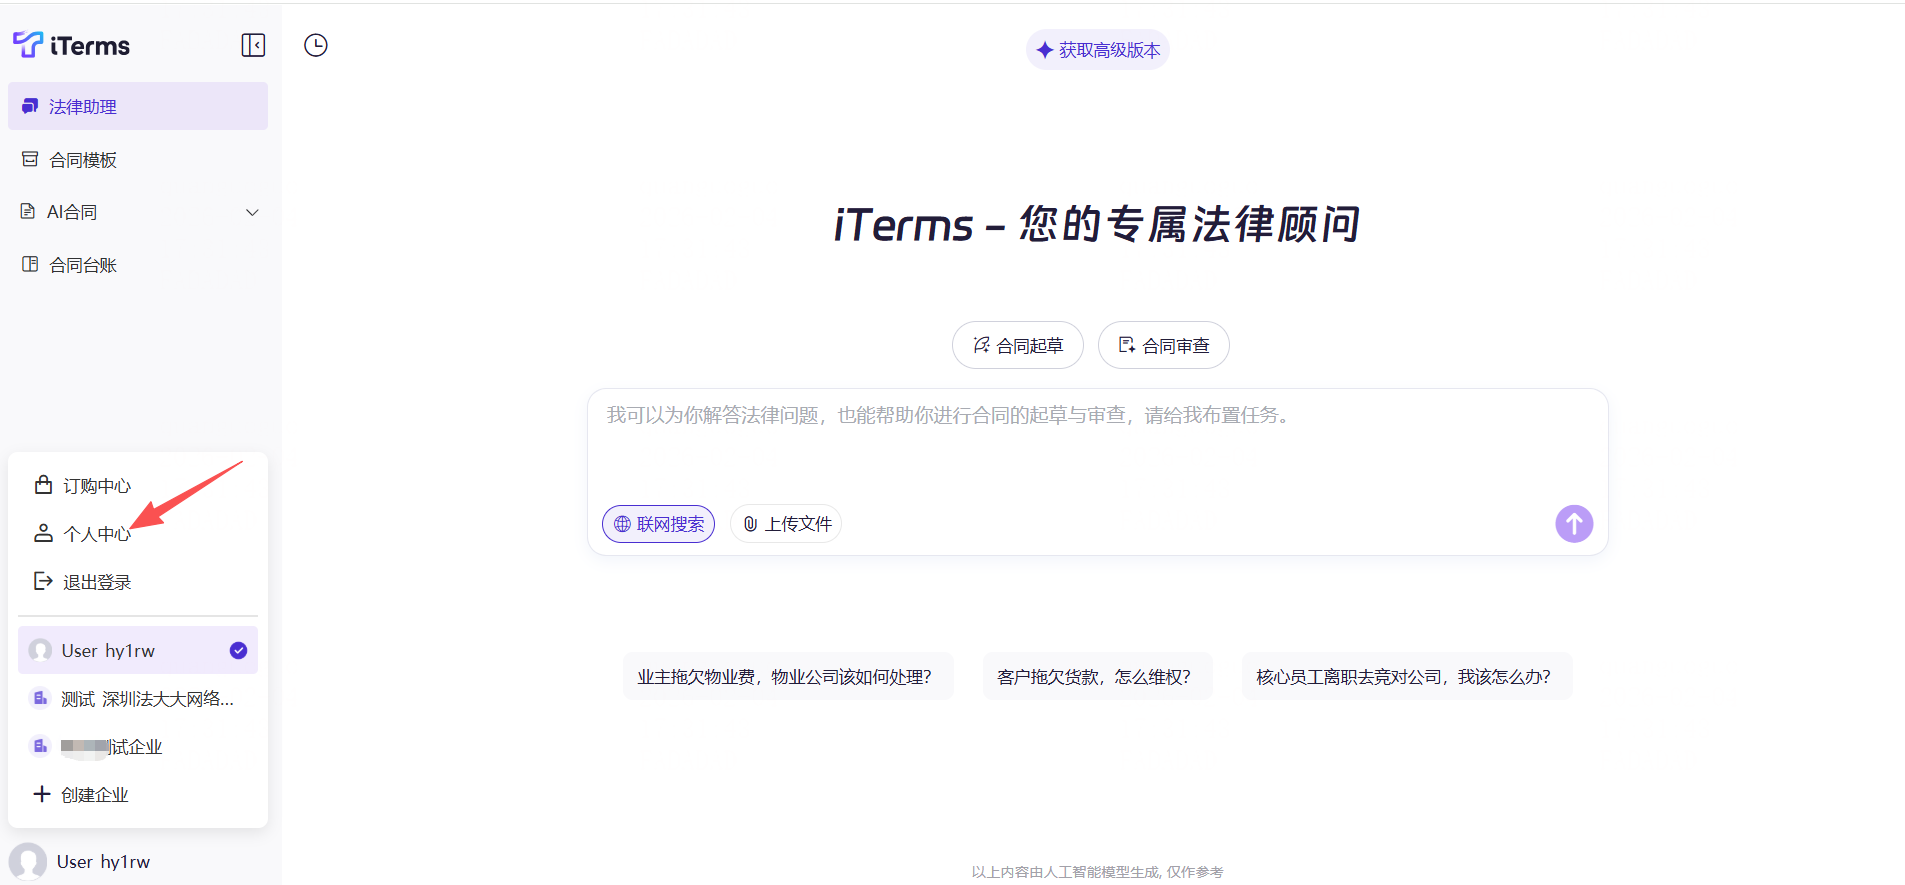Image resolution: width=1905 pixels, height=885 pixels.
Task: Select suggestion 业主拖欠物业费，物业公司该如何处理?
Action: (x=787, y=676)
